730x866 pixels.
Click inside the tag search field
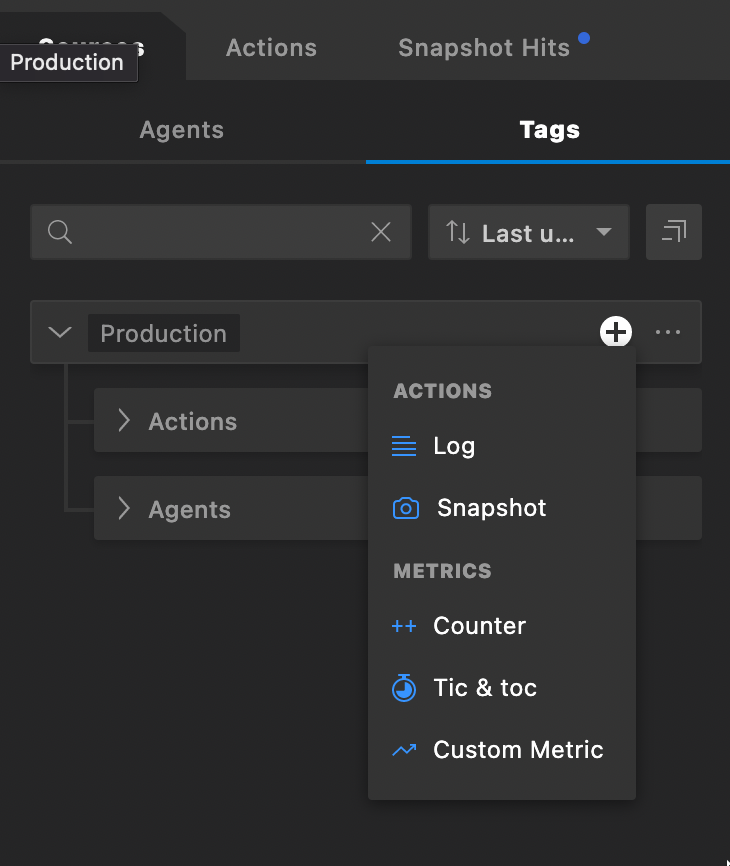pyautogui.click(x=220, y=233)
